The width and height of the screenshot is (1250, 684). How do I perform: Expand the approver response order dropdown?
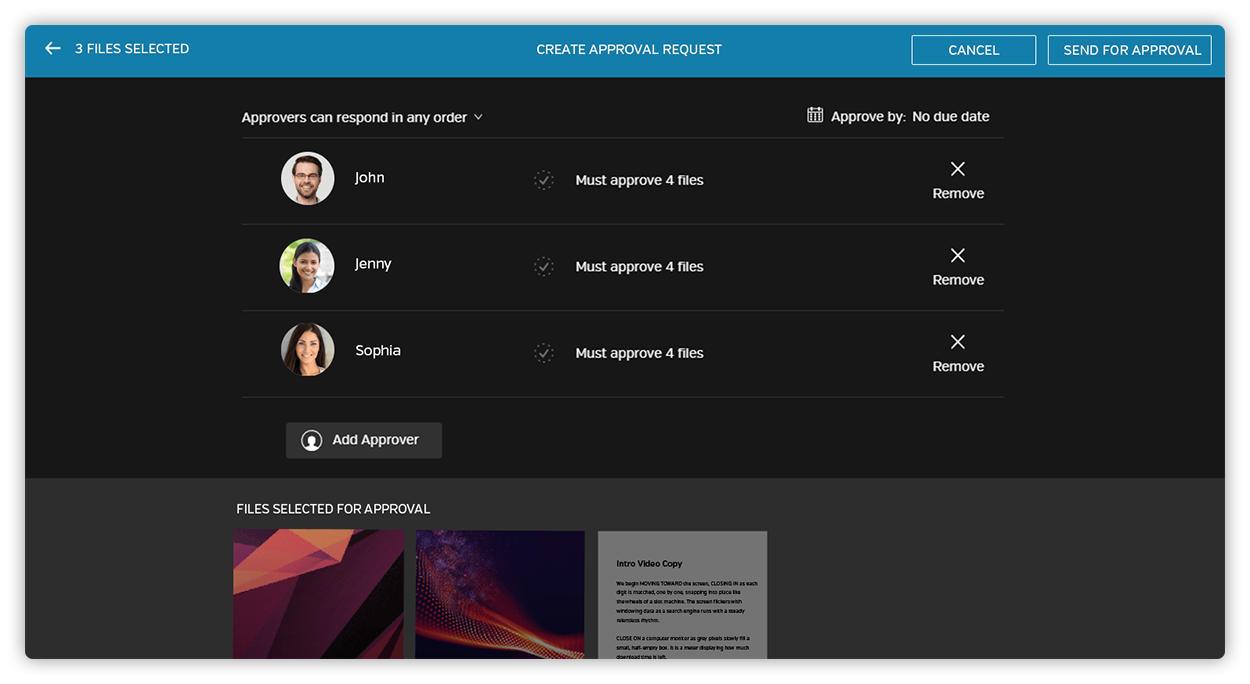[362, 116]
